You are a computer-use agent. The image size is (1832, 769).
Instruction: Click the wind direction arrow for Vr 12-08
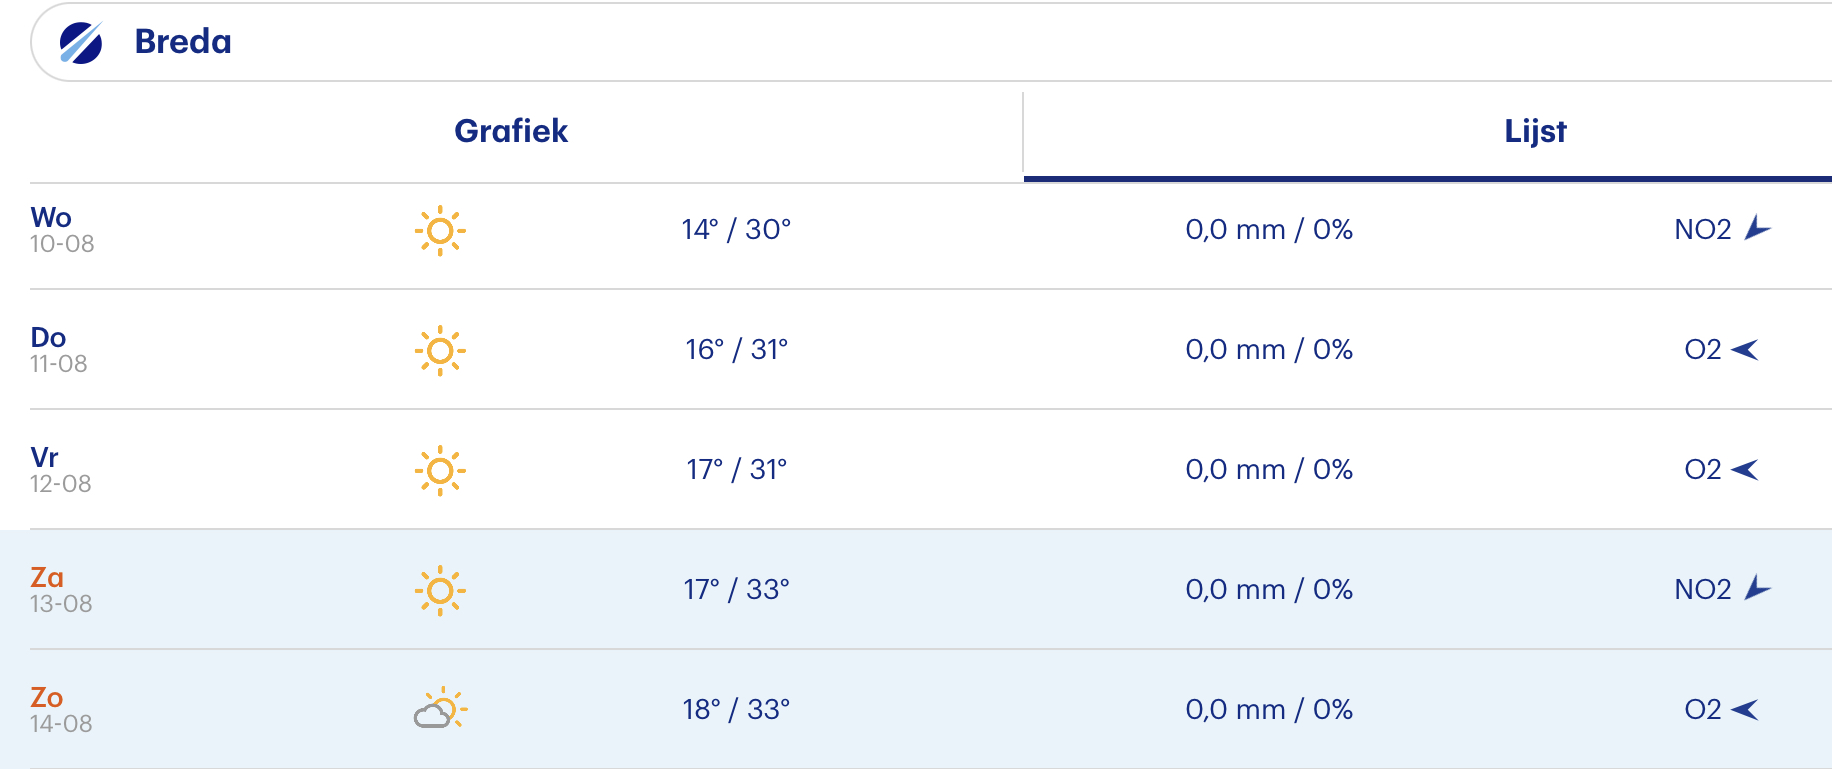click(1744, 469)
